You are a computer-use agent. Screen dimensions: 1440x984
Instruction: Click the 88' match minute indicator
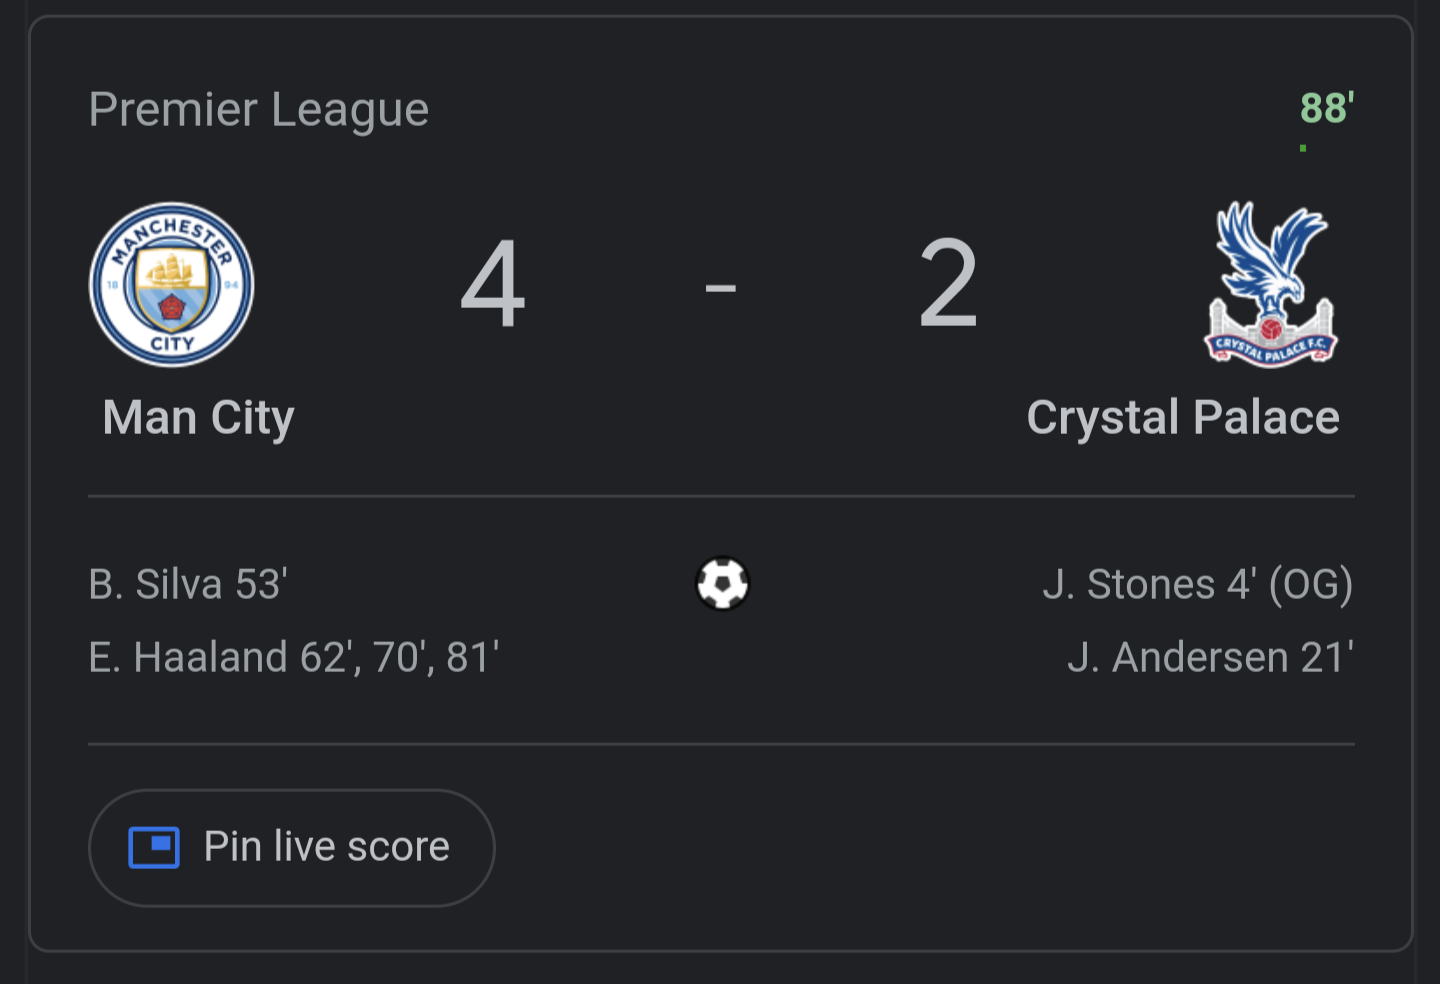click(1327, 108)
